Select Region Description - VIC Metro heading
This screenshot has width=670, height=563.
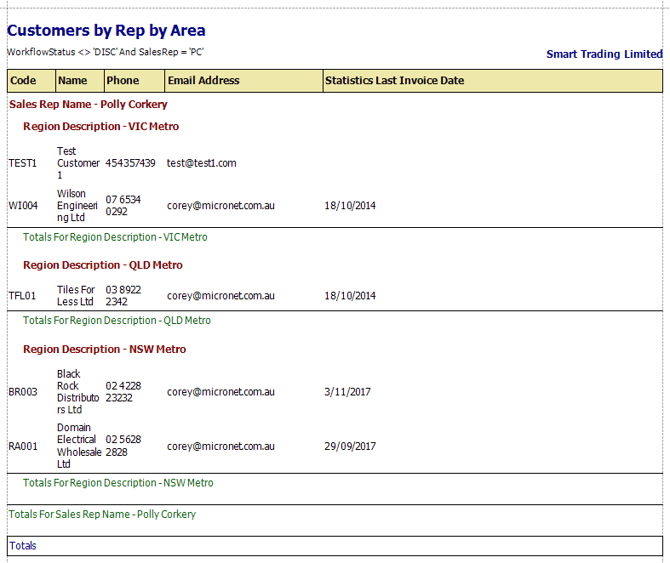point(101,127)
